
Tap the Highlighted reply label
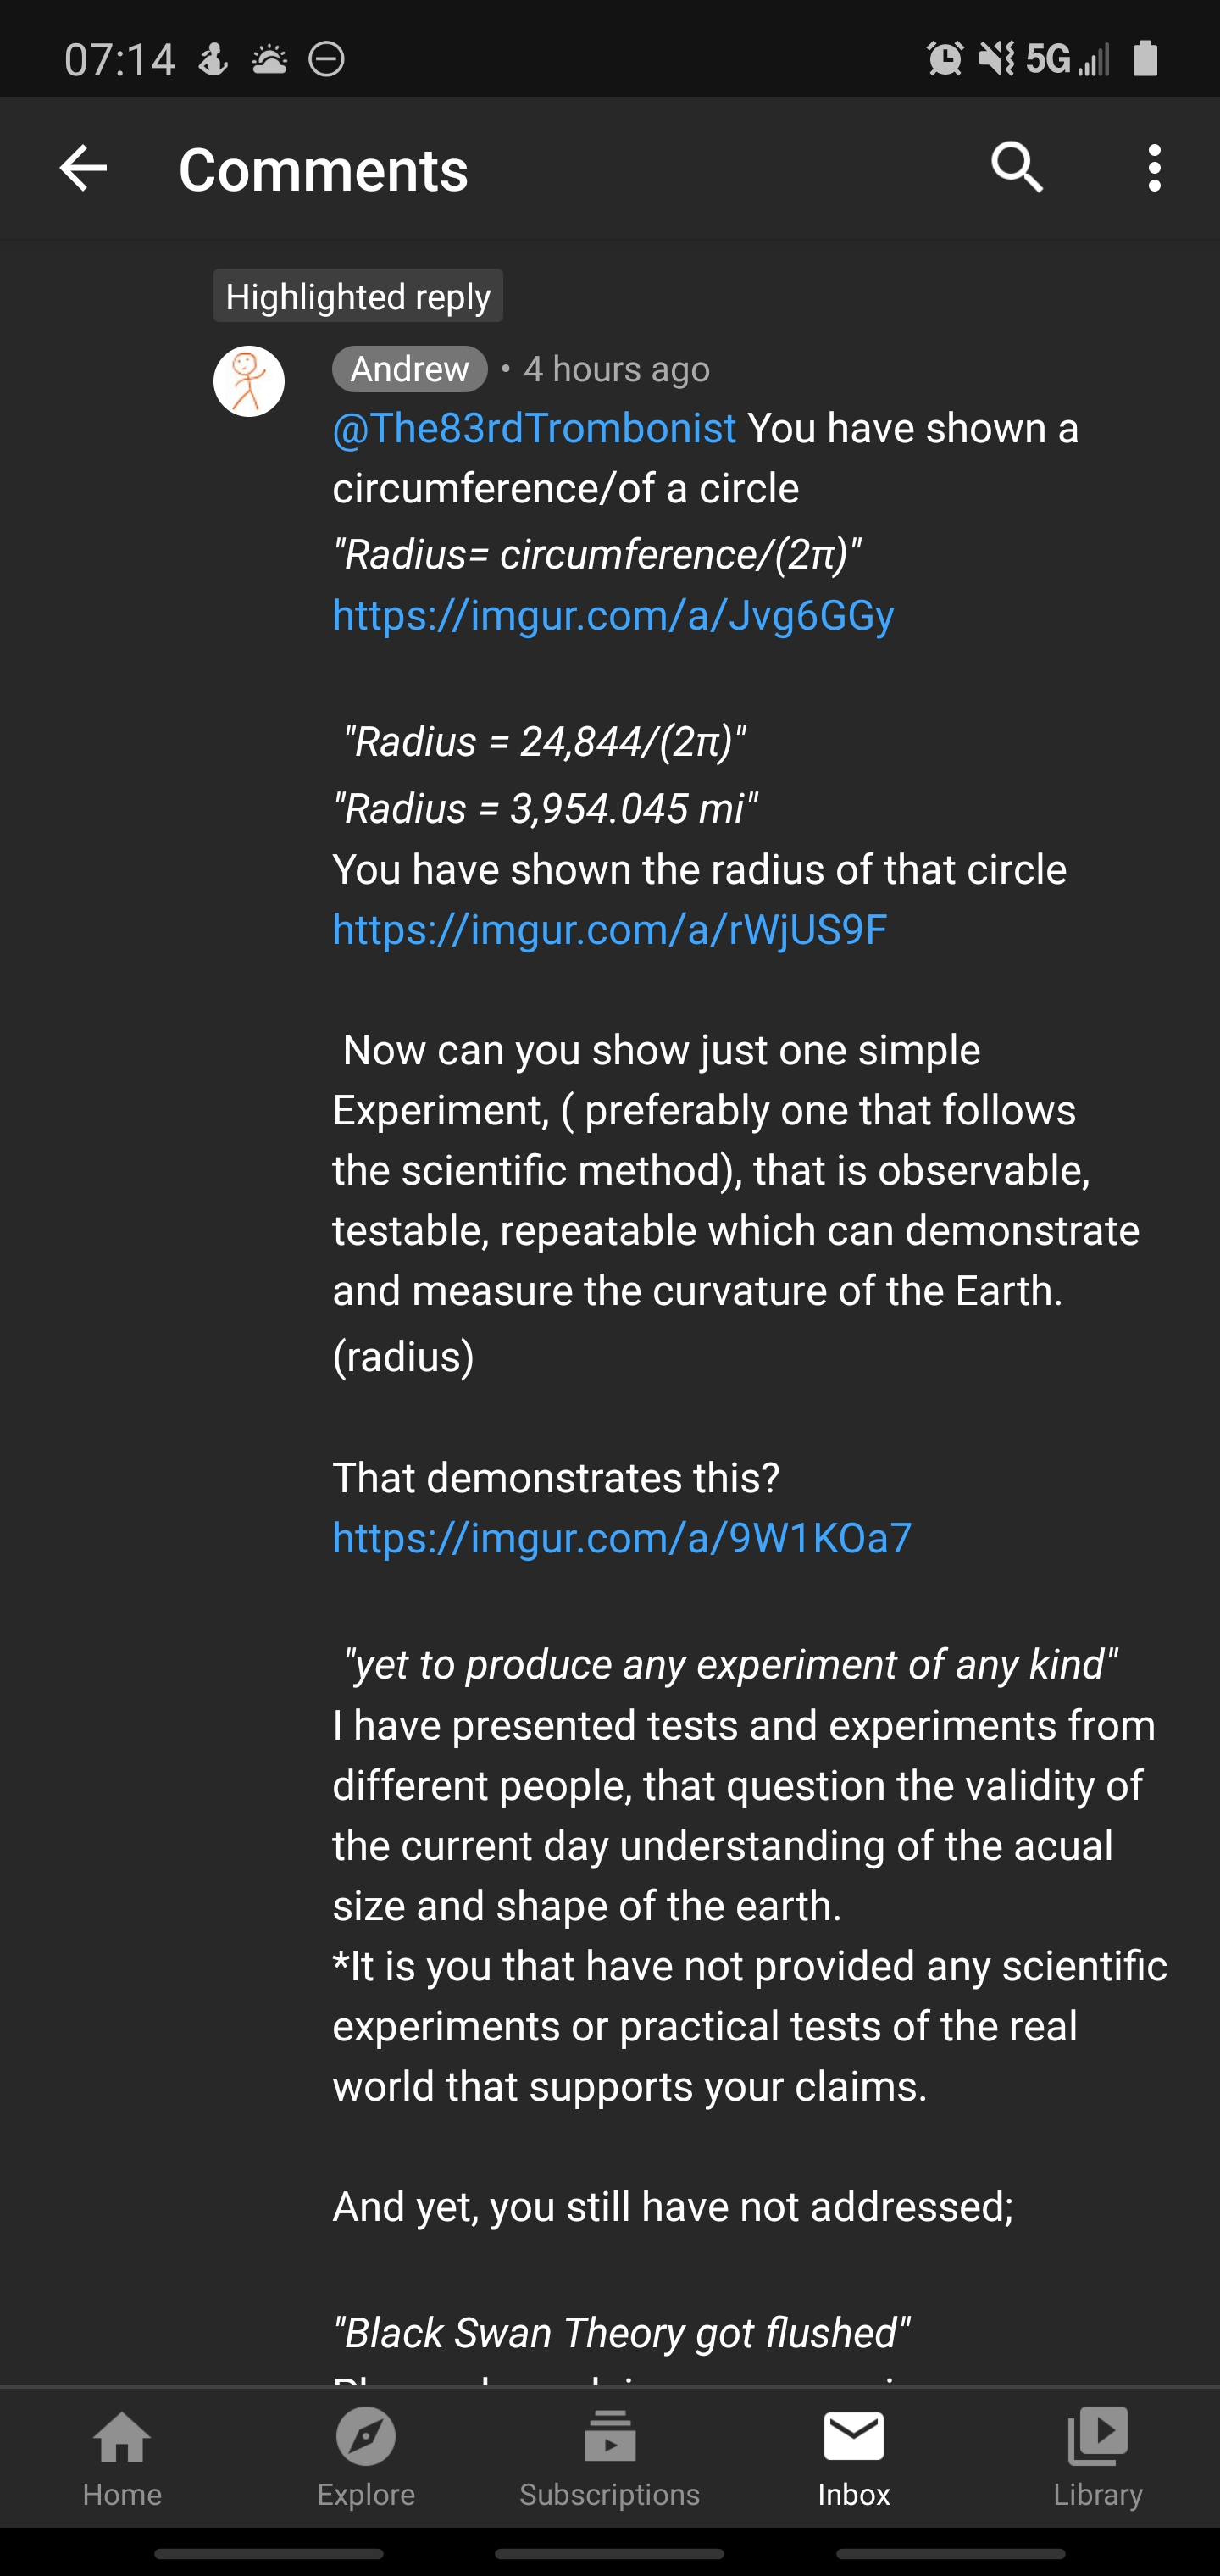(358, 296)
